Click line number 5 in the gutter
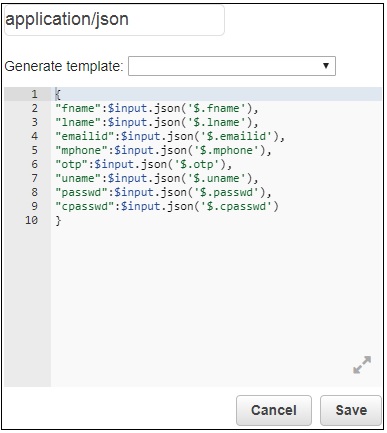This screenshot has height=433, width=387. [x=34, y=150]
